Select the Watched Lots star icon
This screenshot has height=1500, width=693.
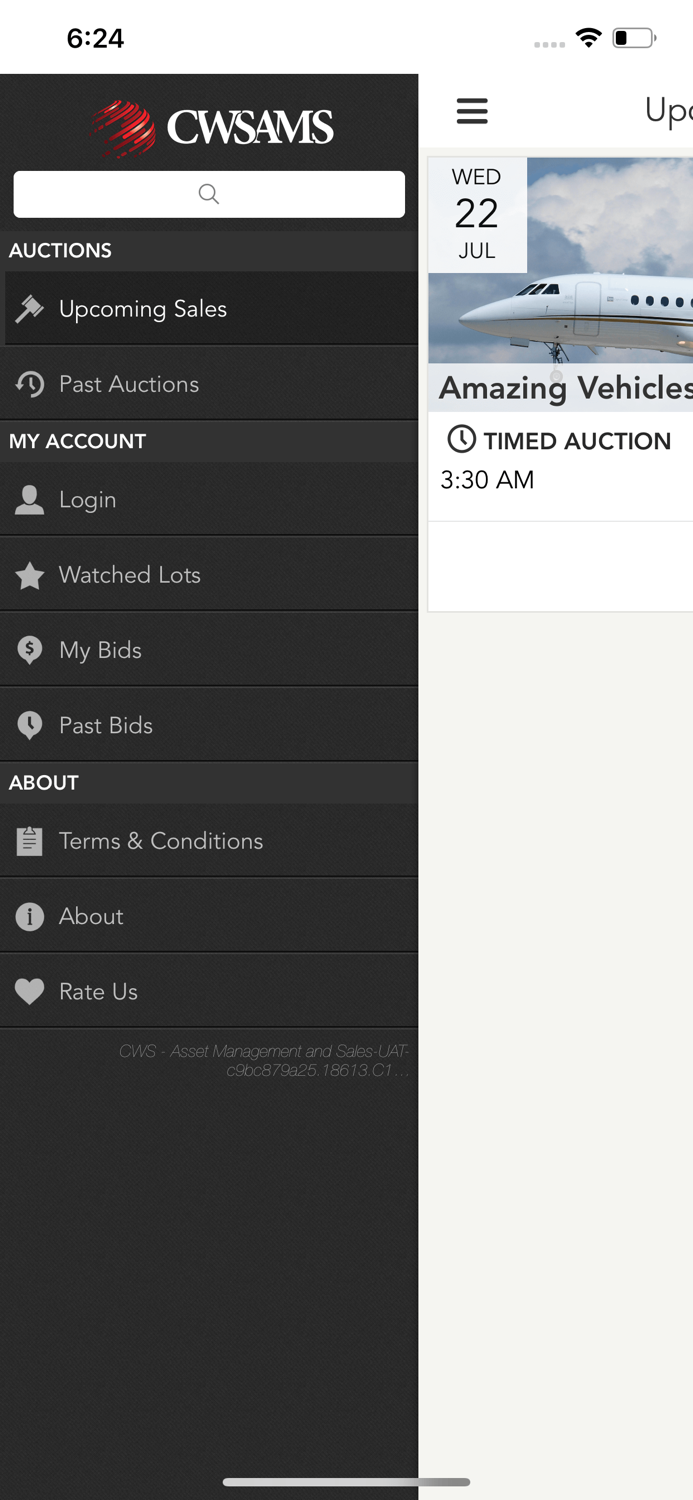pyautogui.click(x=30, y=575)
